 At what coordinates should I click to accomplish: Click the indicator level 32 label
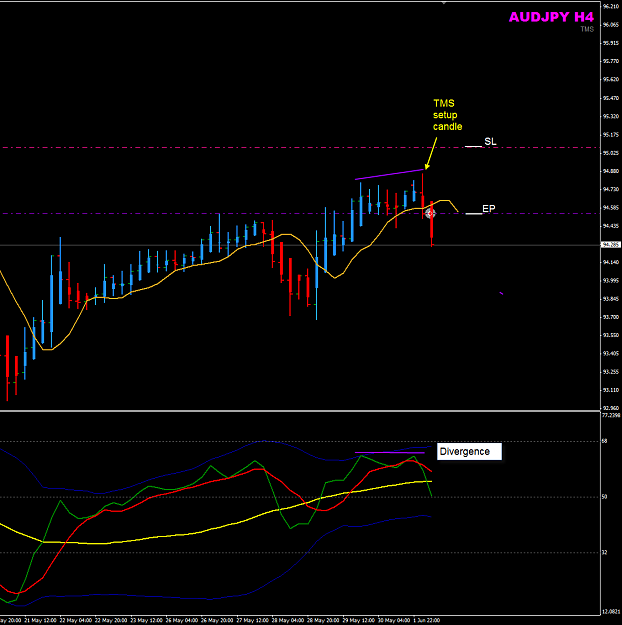click(604, 552)
